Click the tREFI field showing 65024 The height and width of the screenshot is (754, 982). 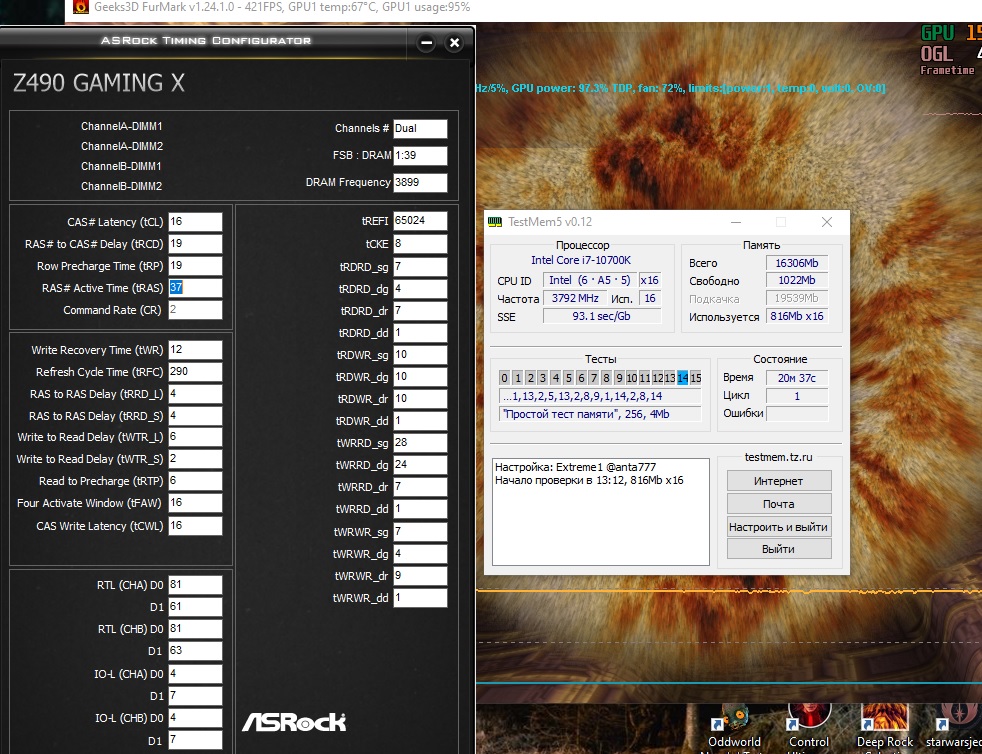click(420, 220)
